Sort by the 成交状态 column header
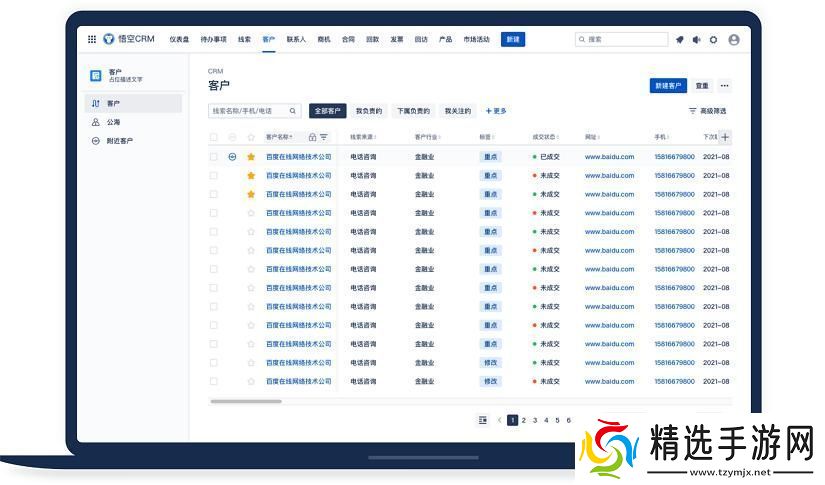Viewport: 825px width, 485px height. pyautogui.click(x=545, y=137)
